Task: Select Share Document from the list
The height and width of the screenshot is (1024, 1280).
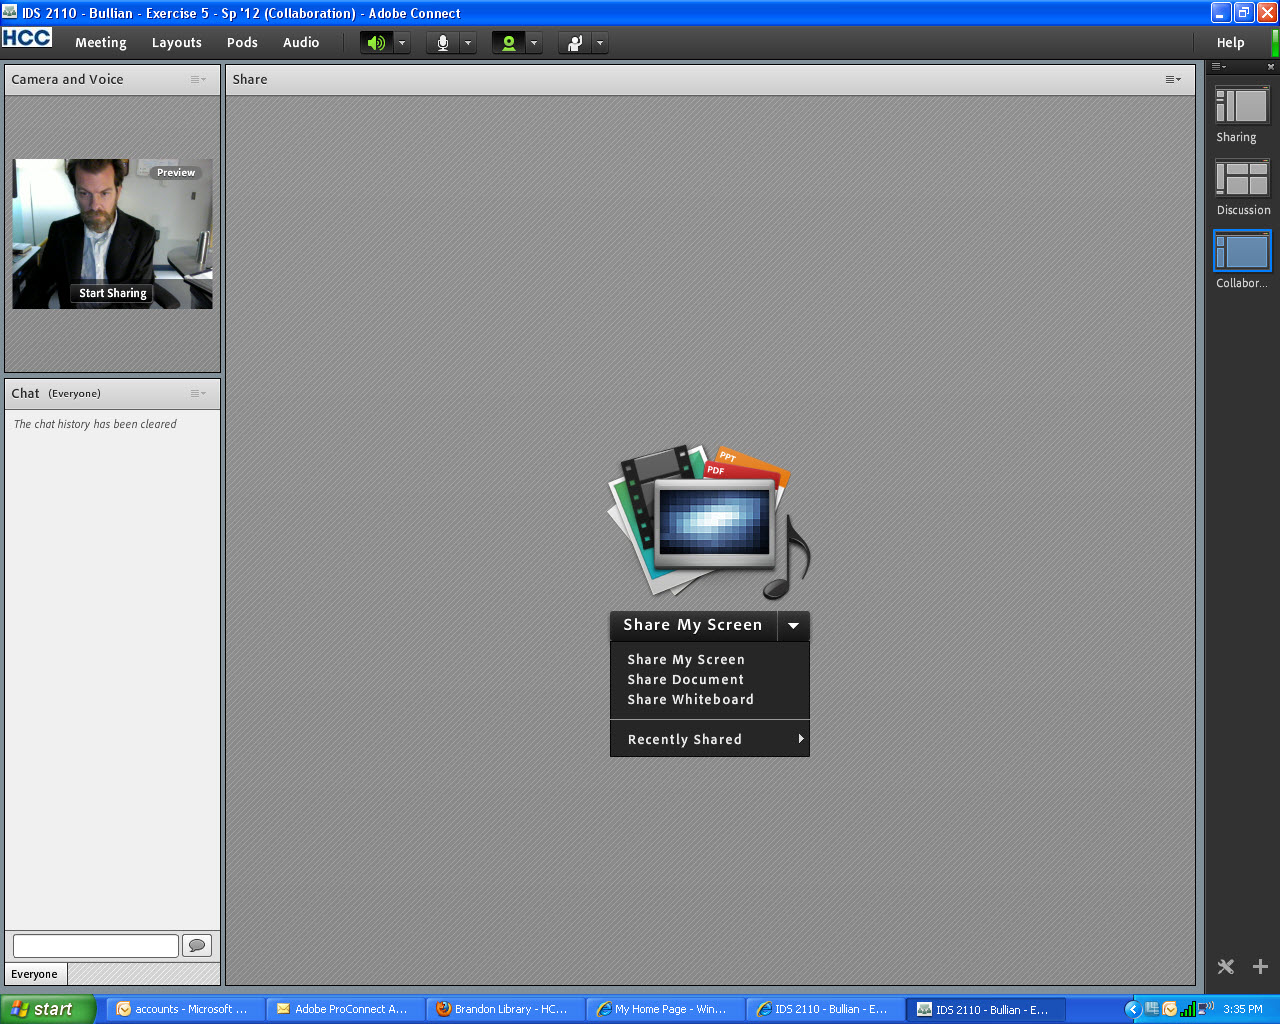Action: click(685, 680)
